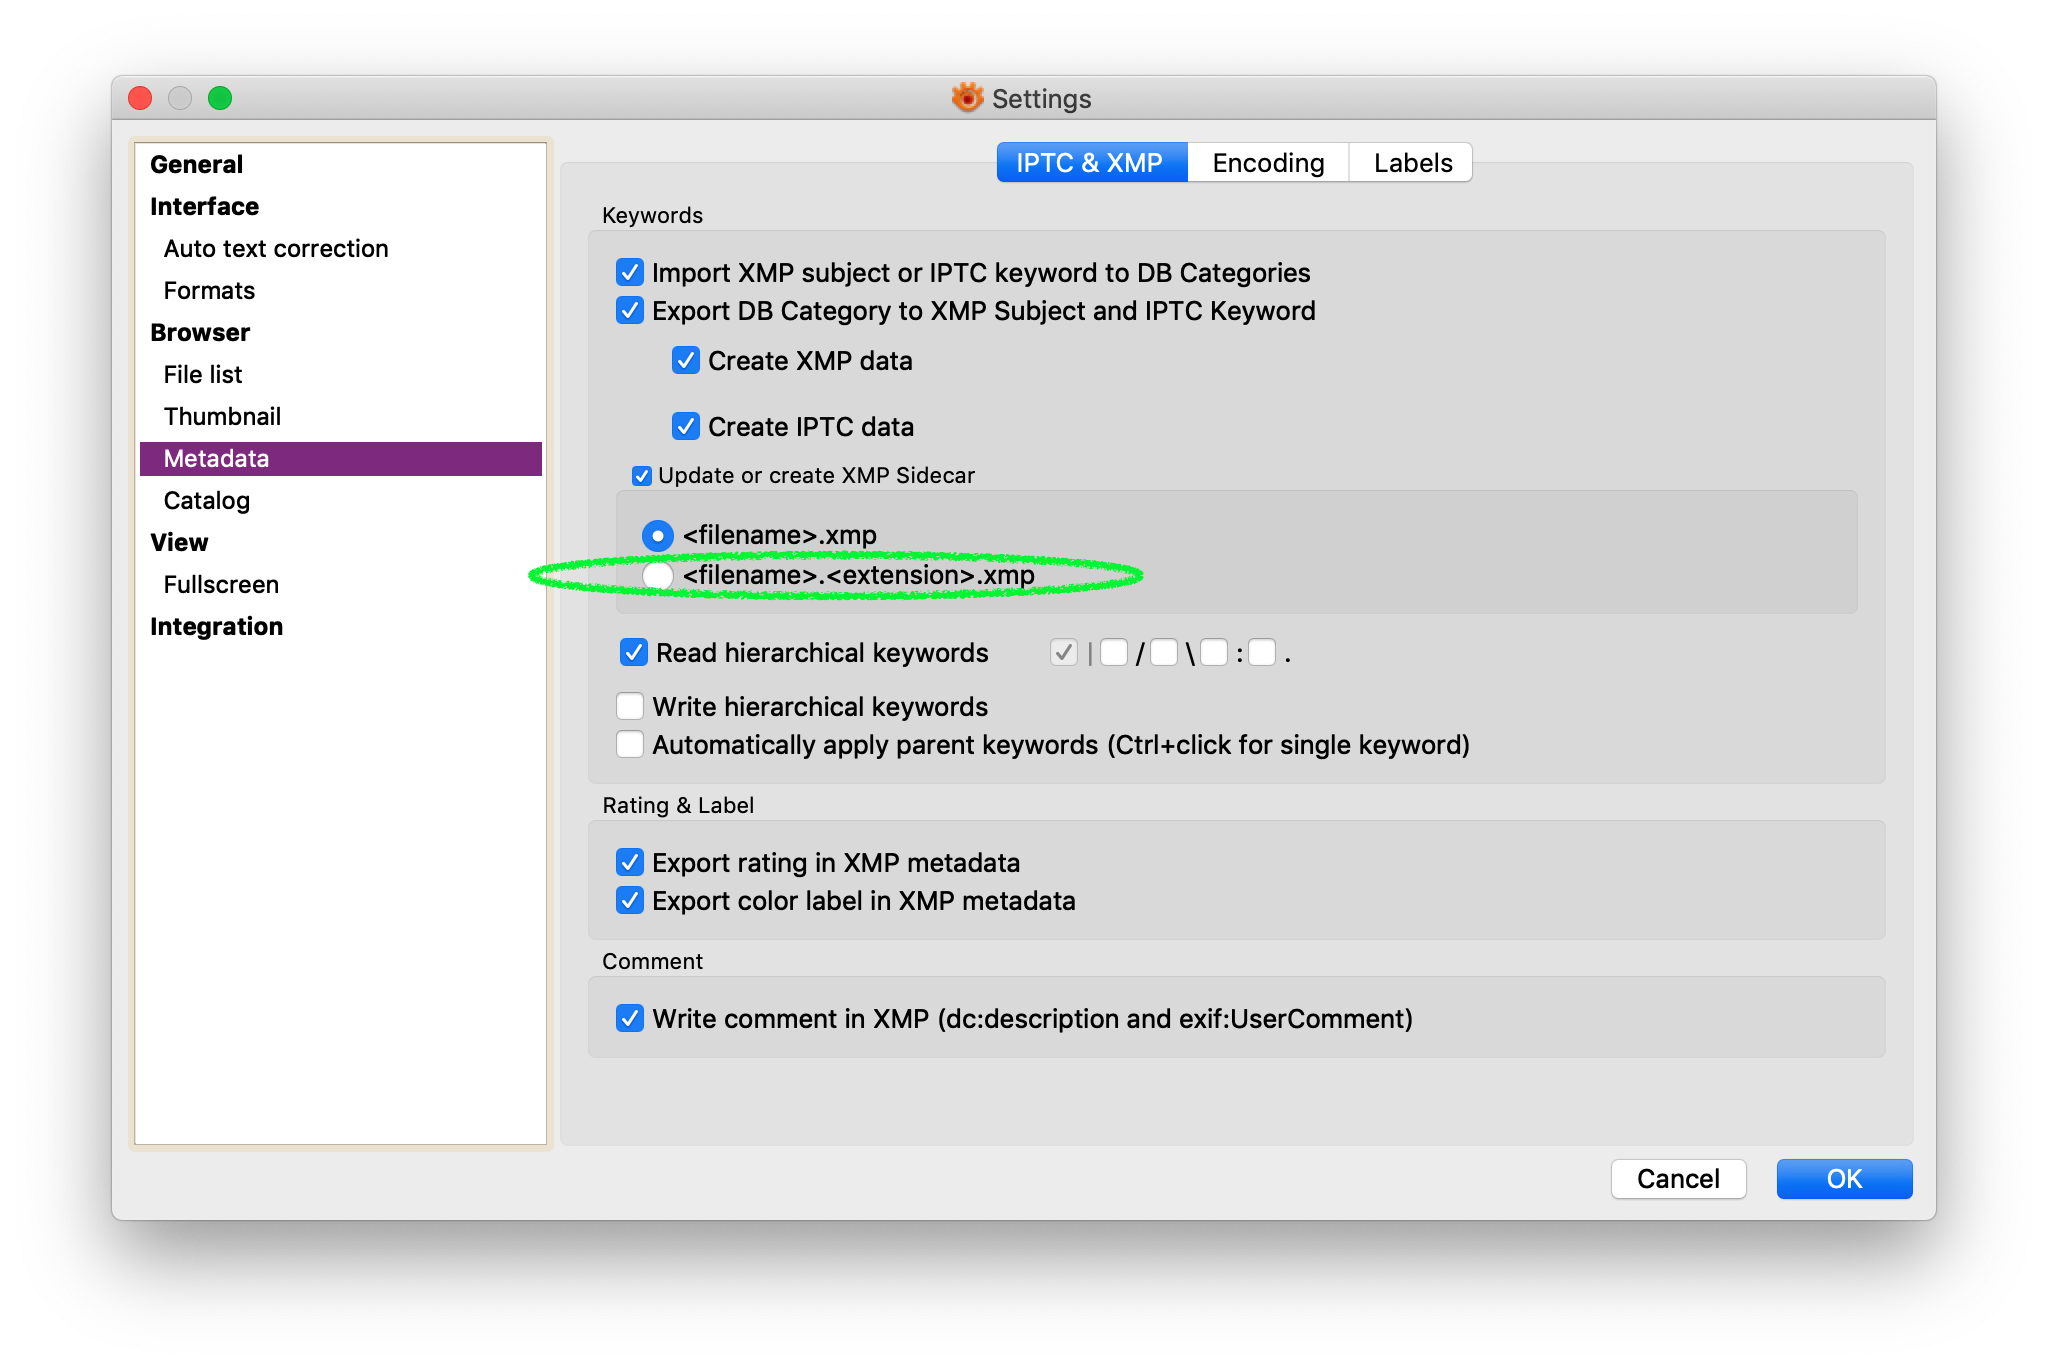Viewport: 2048px width, 1368px height.
Task: Switch to the Encoding tab
Action: (1267, 163)
